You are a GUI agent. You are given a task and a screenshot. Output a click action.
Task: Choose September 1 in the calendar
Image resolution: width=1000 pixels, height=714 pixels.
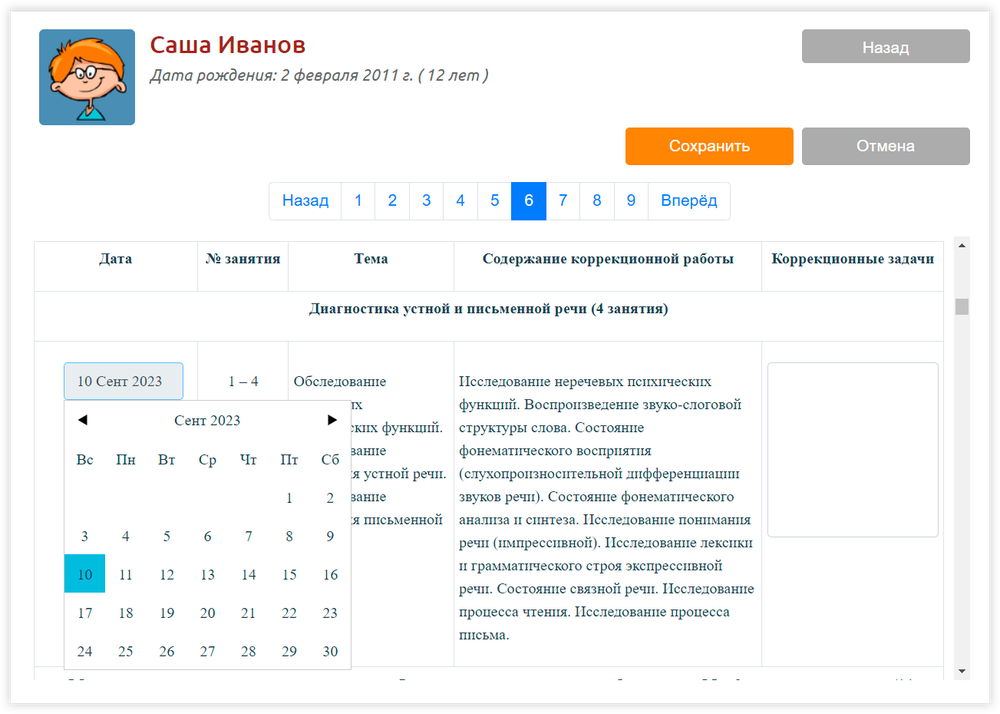[x=289, y=498]
